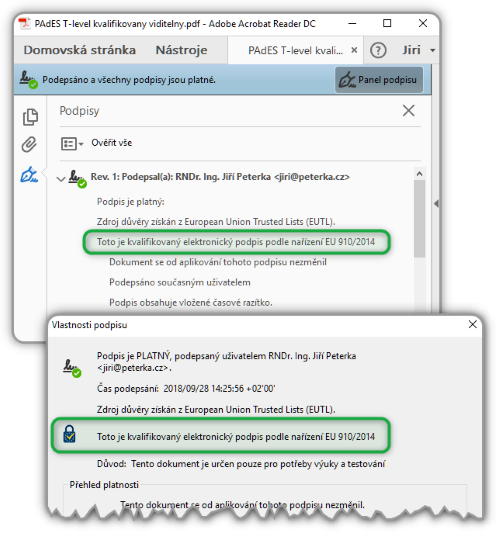Click the signatures panel scrollbar up arrow
Viewport: 500px width, 537px height.
pyautogui.click(x=419, y=174)
